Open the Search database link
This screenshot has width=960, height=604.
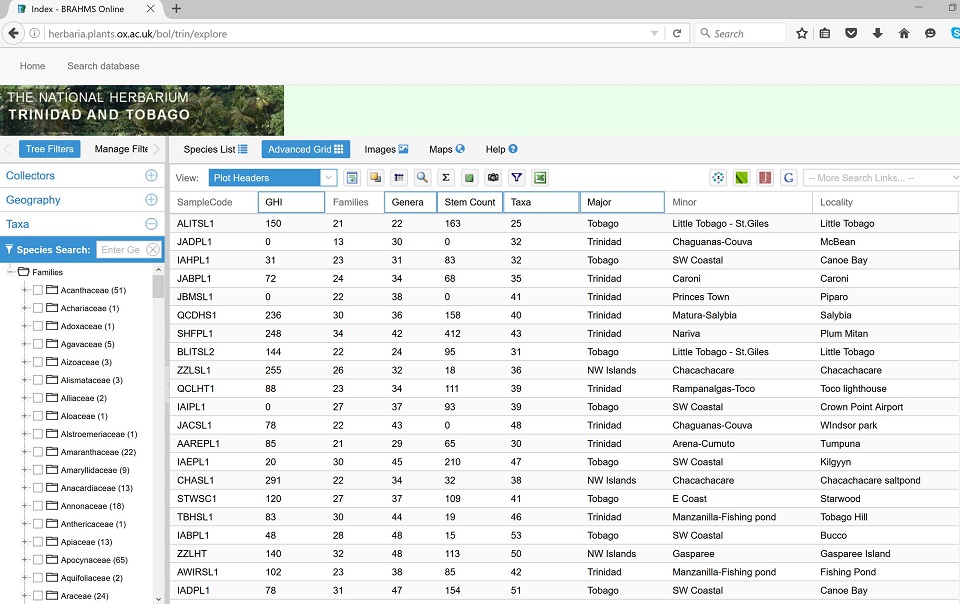click(x=103, y=66)
